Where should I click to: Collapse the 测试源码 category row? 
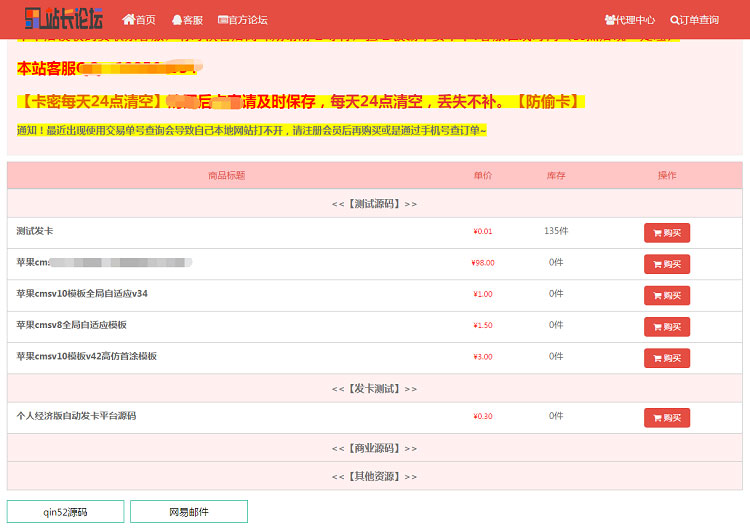pyautogui.click(x=374, y=203)
